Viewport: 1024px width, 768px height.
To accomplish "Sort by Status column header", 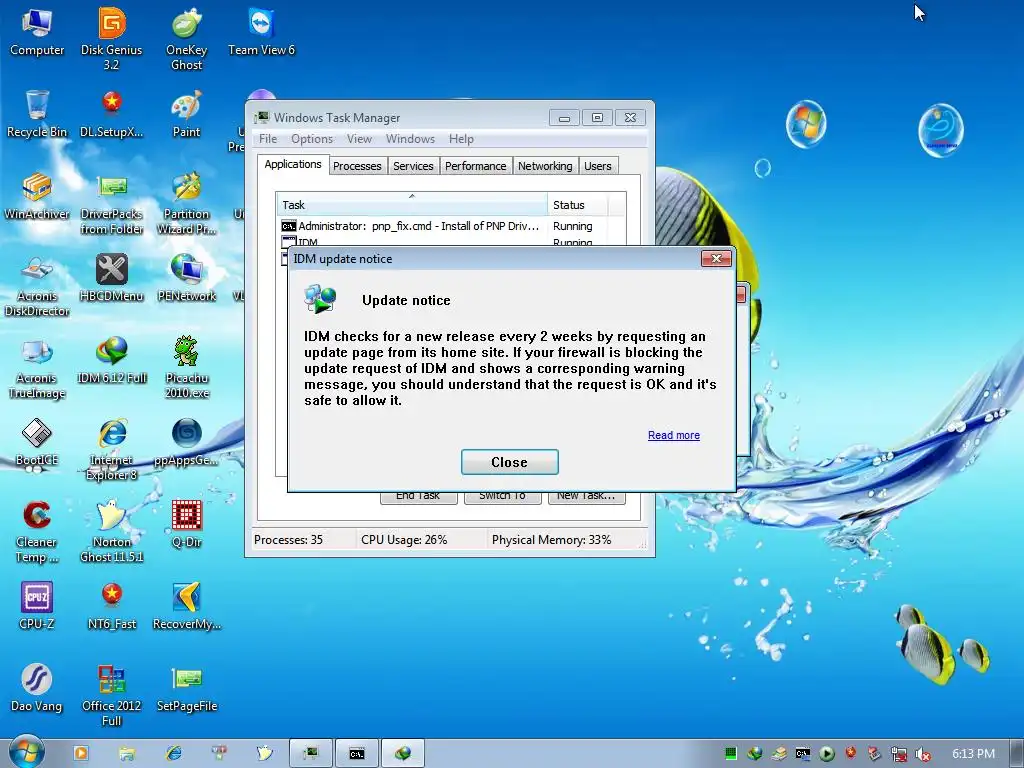I will [578, 204].
